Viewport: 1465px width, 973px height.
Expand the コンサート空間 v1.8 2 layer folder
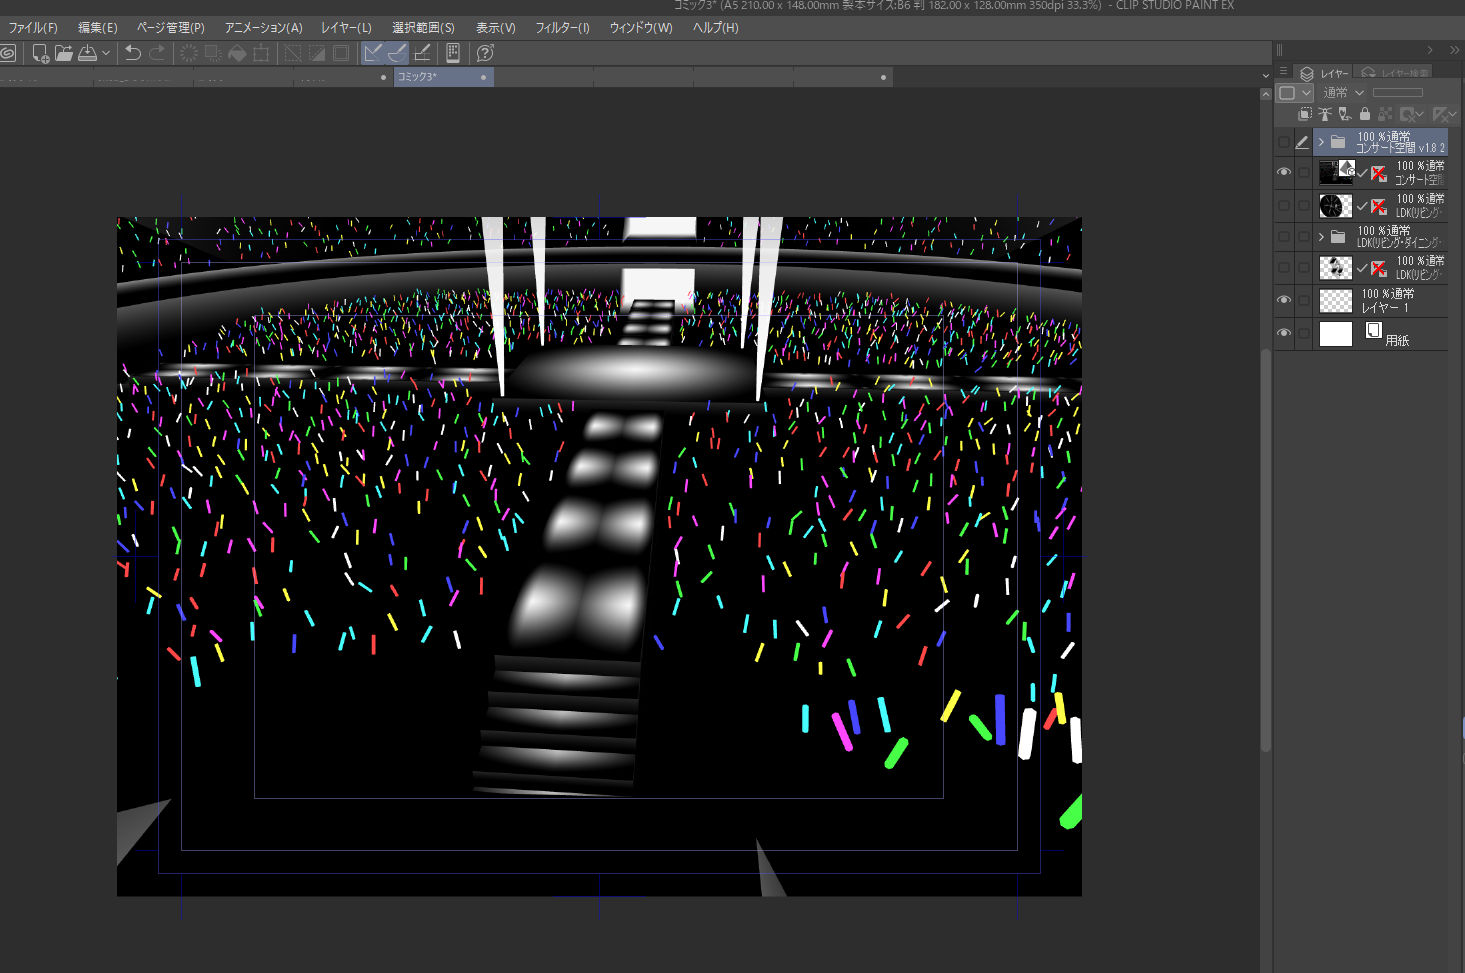point(1321,142)
